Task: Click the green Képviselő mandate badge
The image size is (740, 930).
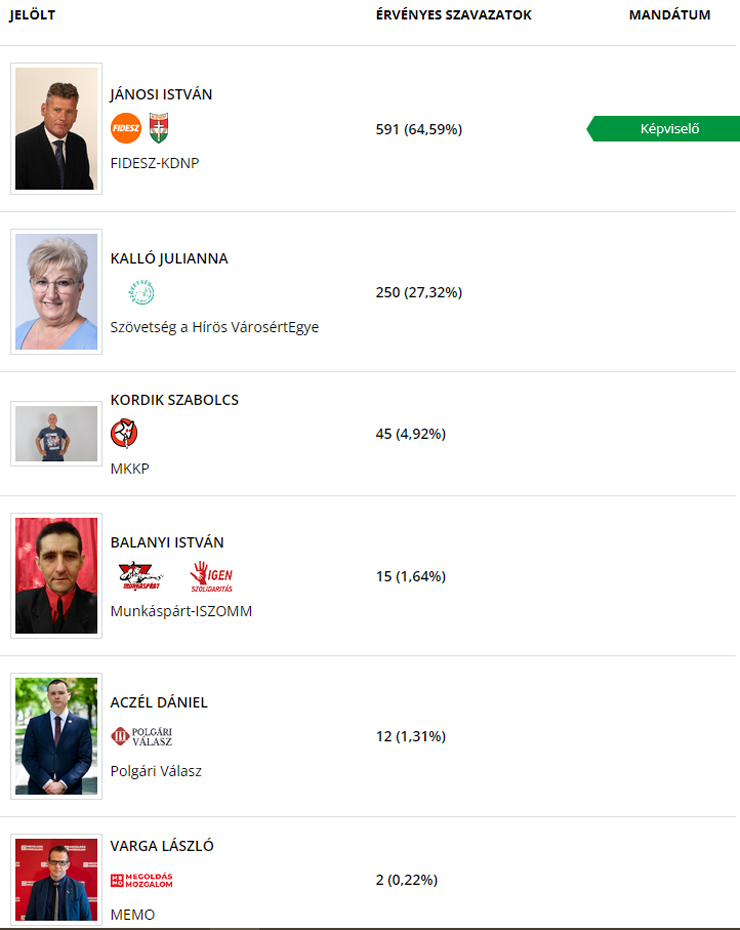Action: (x=668, y=129)
